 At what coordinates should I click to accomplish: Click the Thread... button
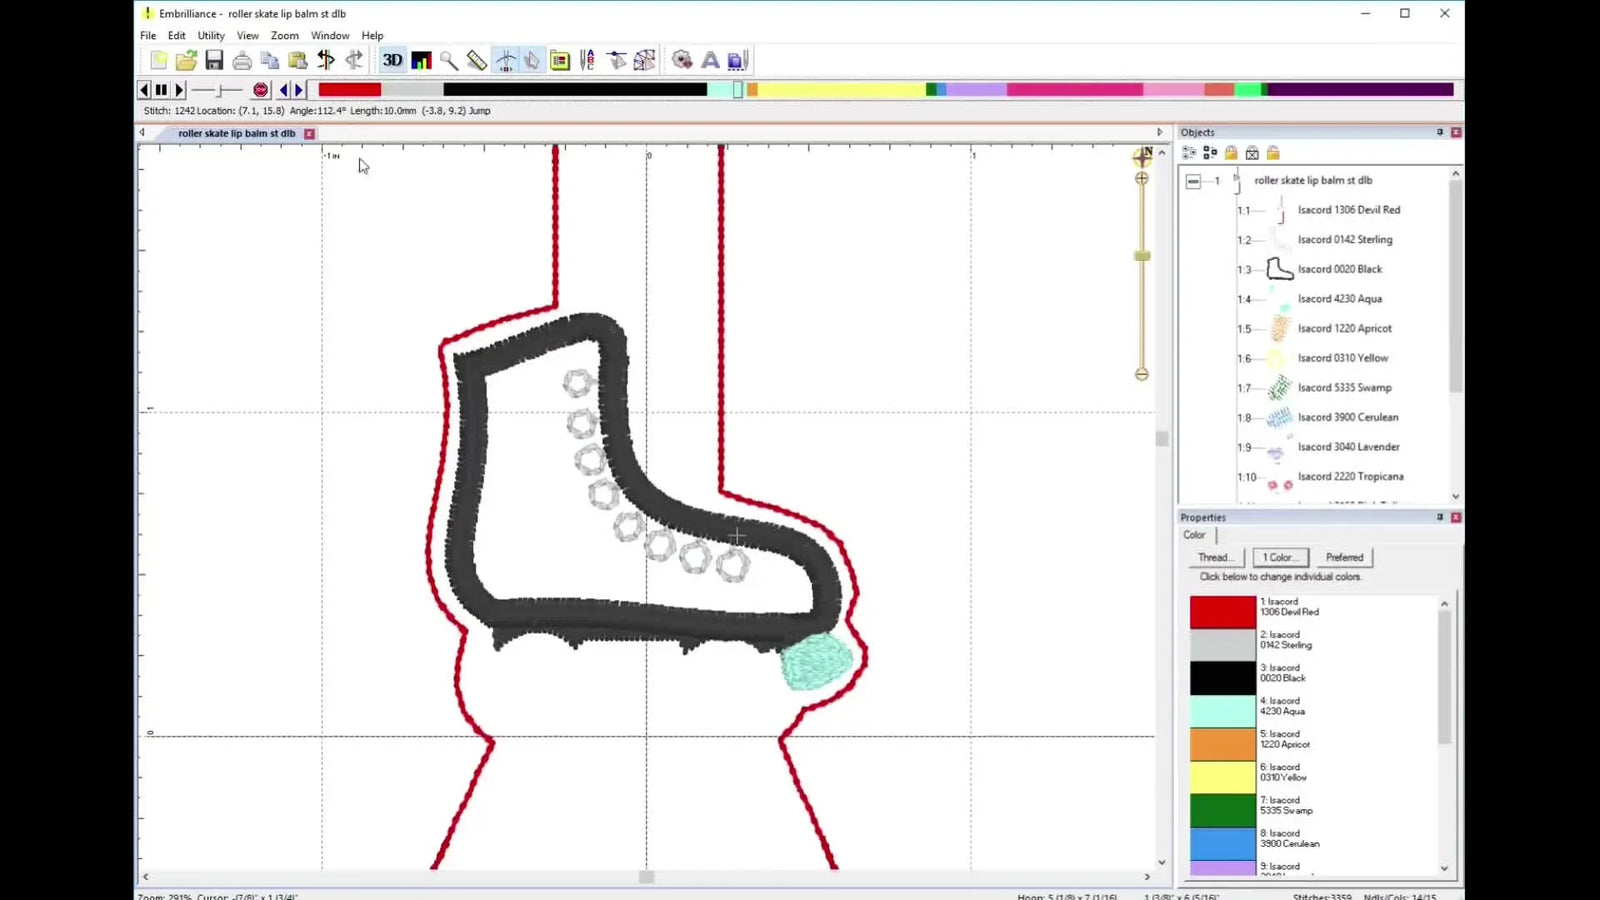[x=1214, y=558]
